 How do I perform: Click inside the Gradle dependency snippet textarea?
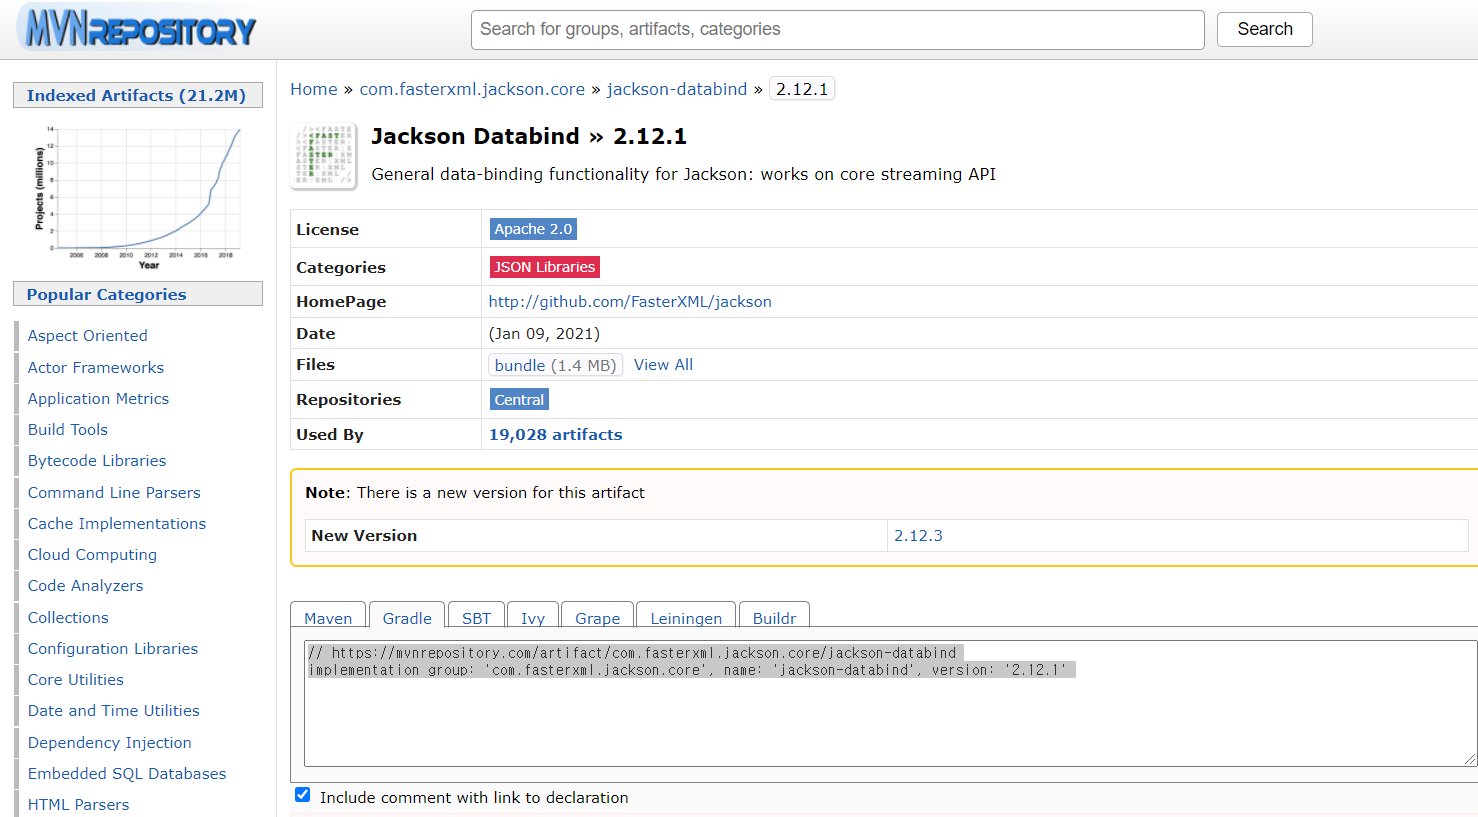890,703
